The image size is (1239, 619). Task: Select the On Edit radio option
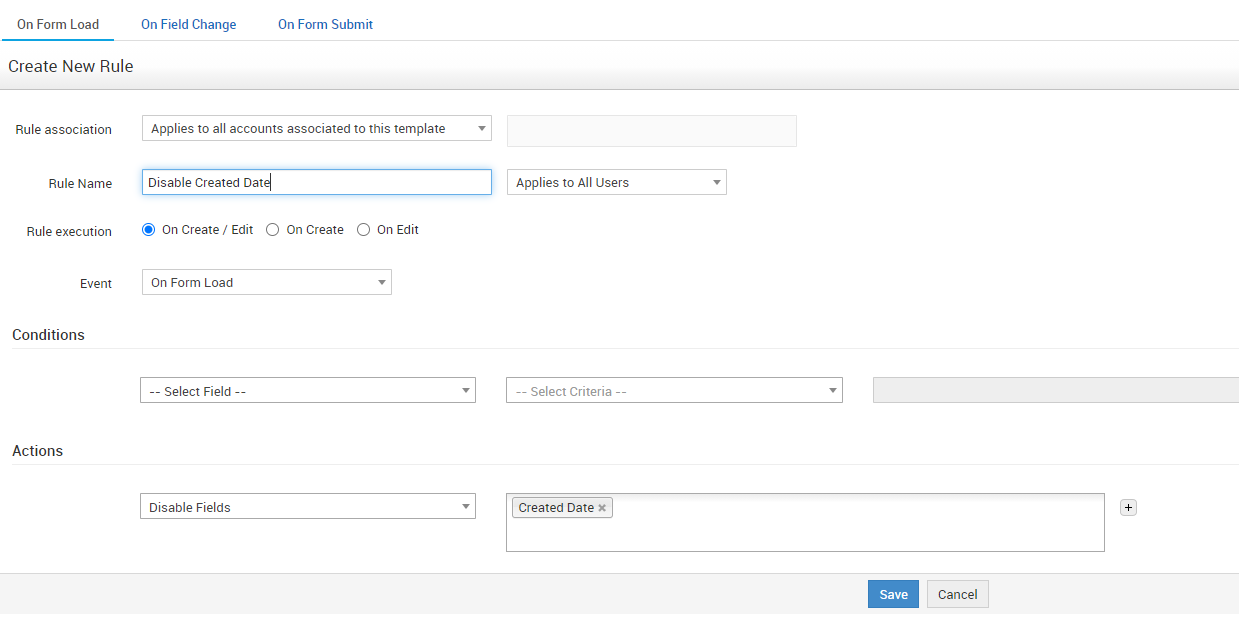click(364, 230)
